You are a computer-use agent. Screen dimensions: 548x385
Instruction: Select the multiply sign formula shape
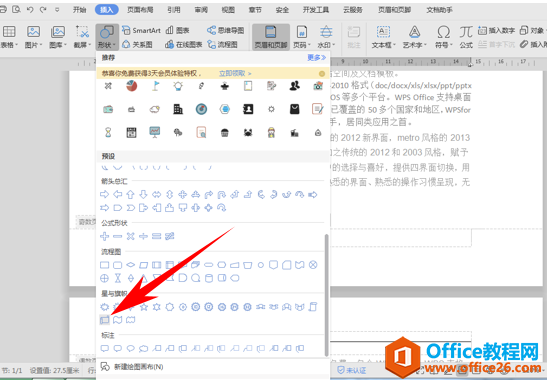coord(130,236)
